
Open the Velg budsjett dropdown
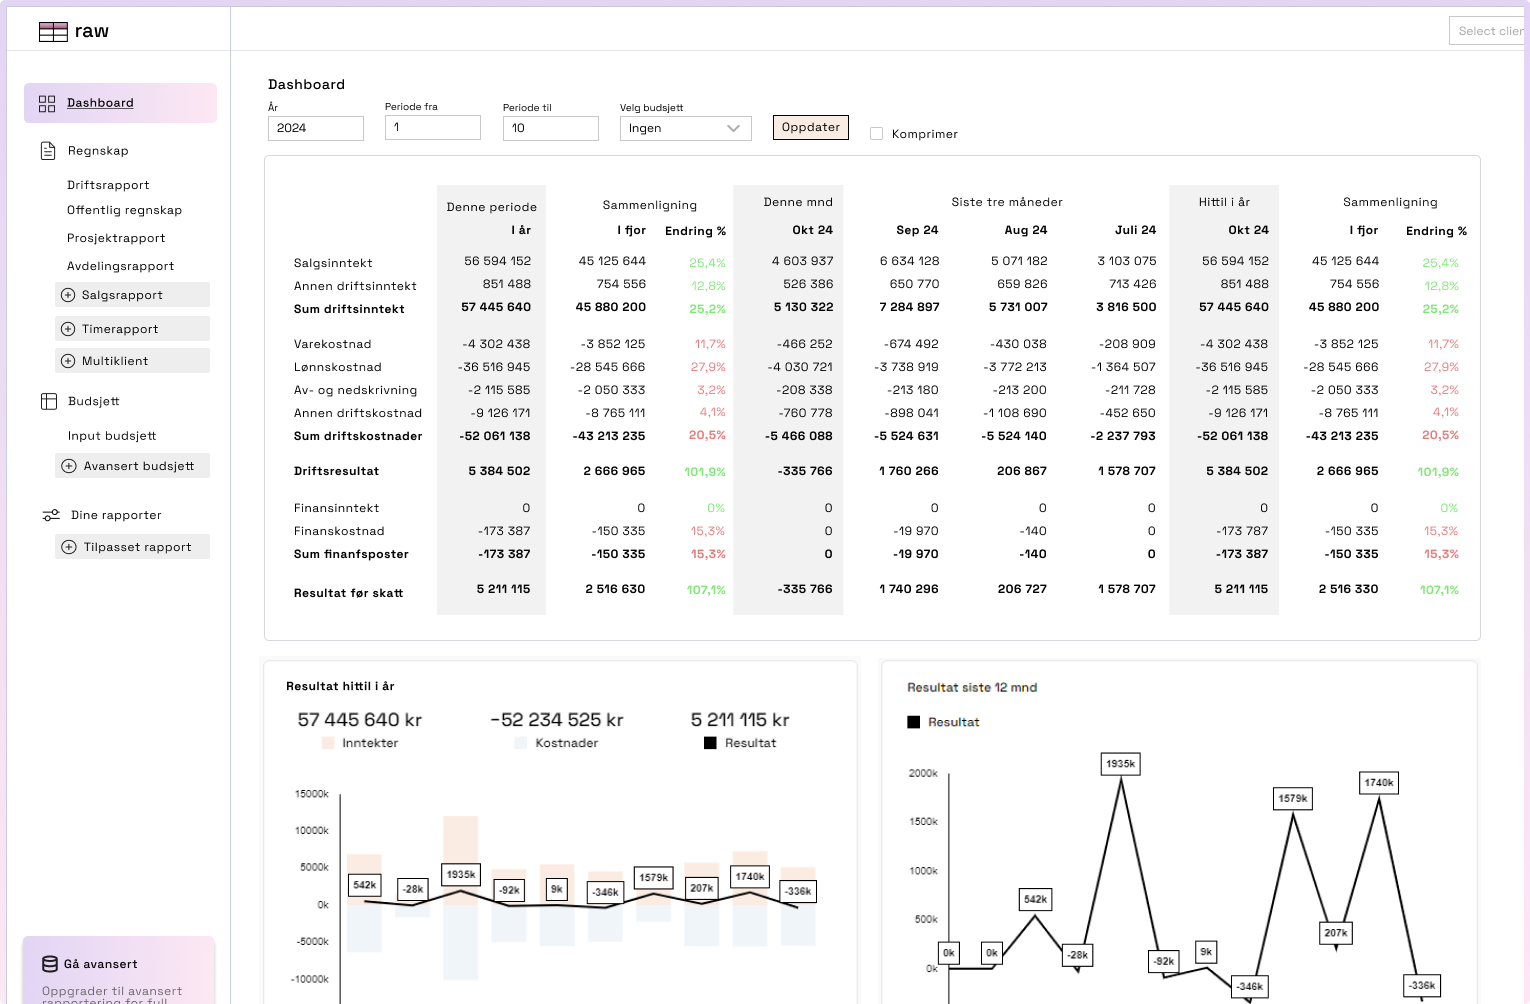(x=686, y=128)
